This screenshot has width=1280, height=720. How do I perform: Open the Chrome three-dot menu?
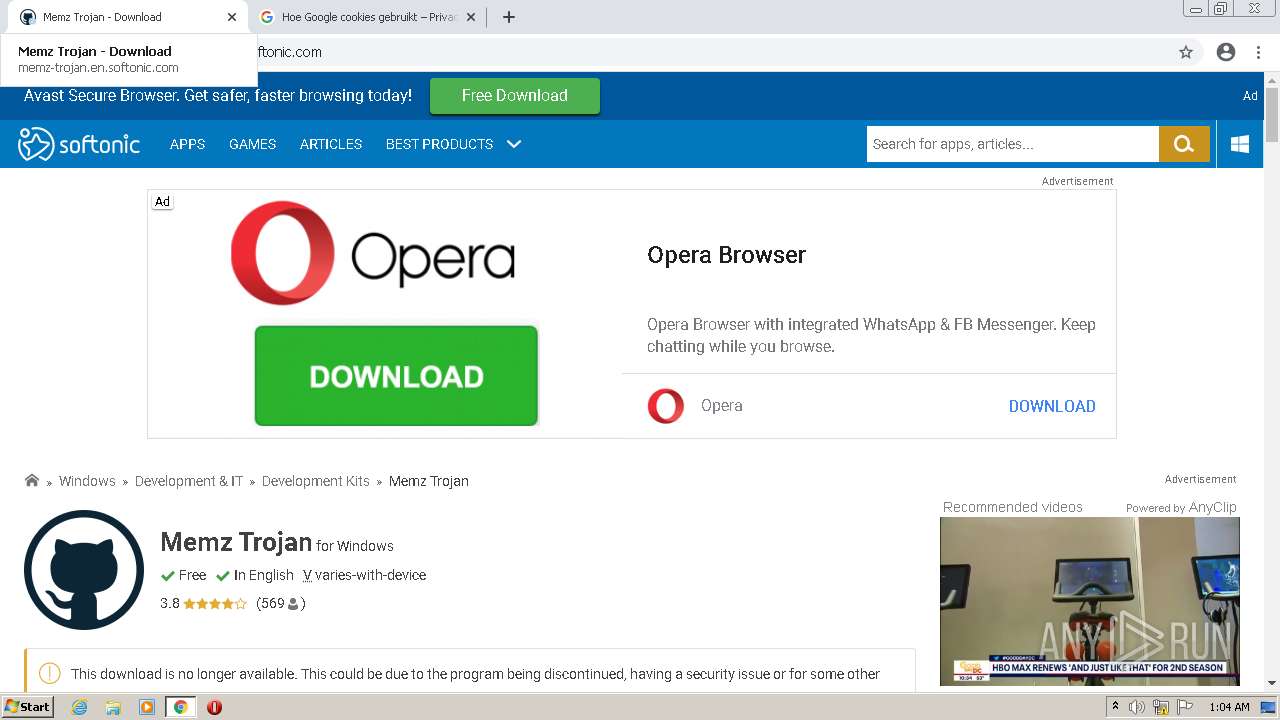pyautogui.click(x=1258, y=52)
